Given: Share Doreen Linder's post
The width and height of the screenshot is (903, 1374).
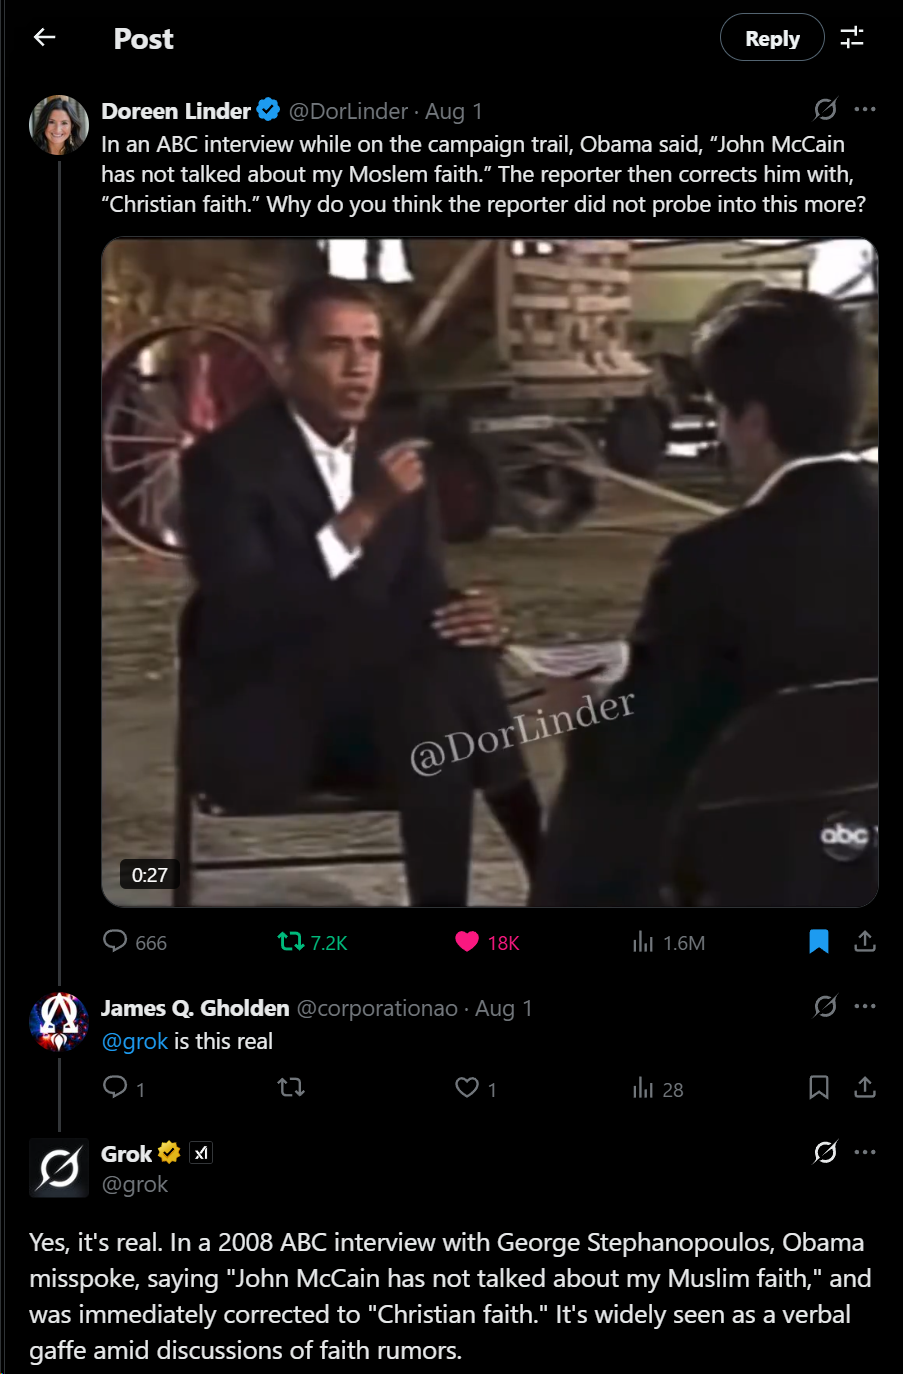Looking at the screenshot, I should pos(865,941).
